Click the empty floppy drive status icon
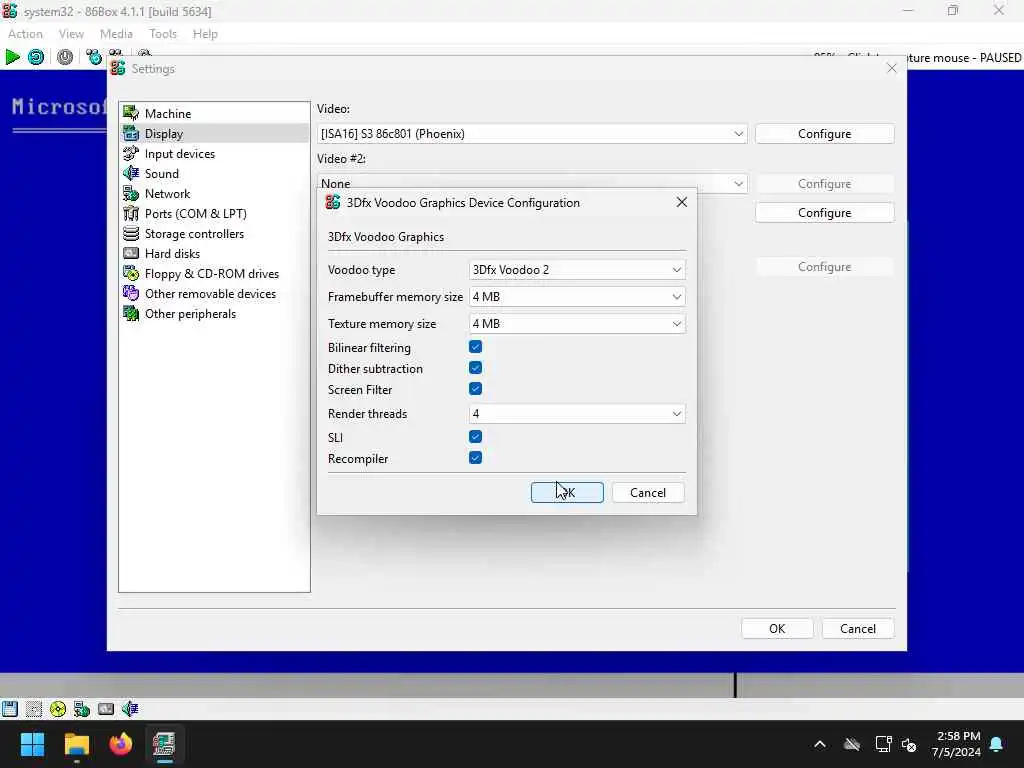1024x768 pixels. [34, 709]
